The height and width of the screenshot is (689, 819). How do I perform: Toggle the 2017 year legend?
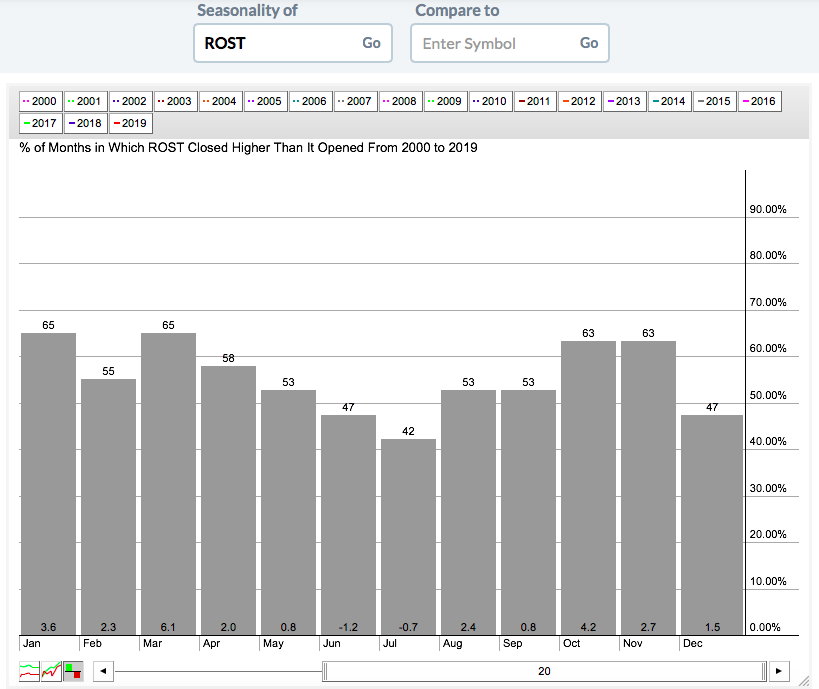[x=40, y=123]
